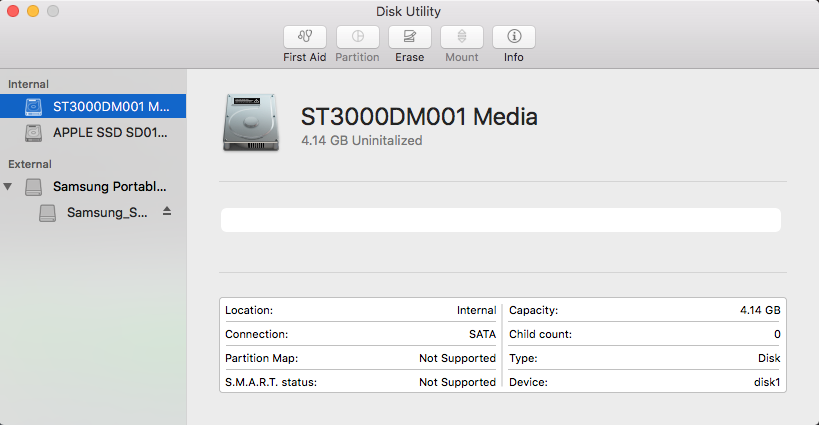Click the Capacity row in details table

point(645,310)
